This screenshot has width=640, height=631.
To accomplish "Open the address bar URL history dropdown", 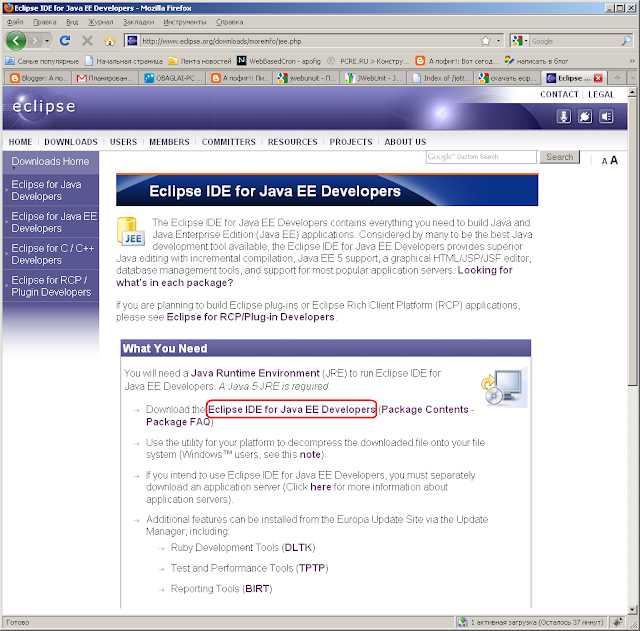I will point(498,41).
